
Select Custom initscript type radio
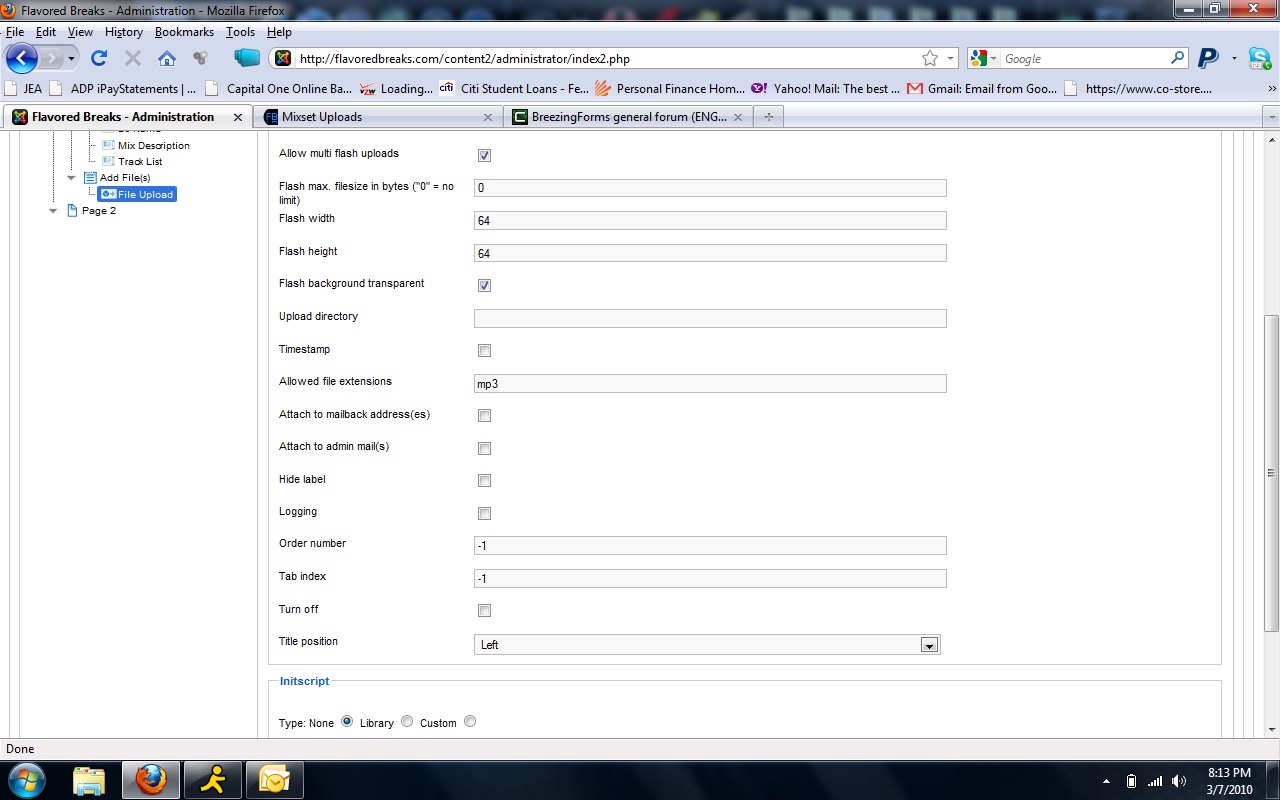[470, 721]
